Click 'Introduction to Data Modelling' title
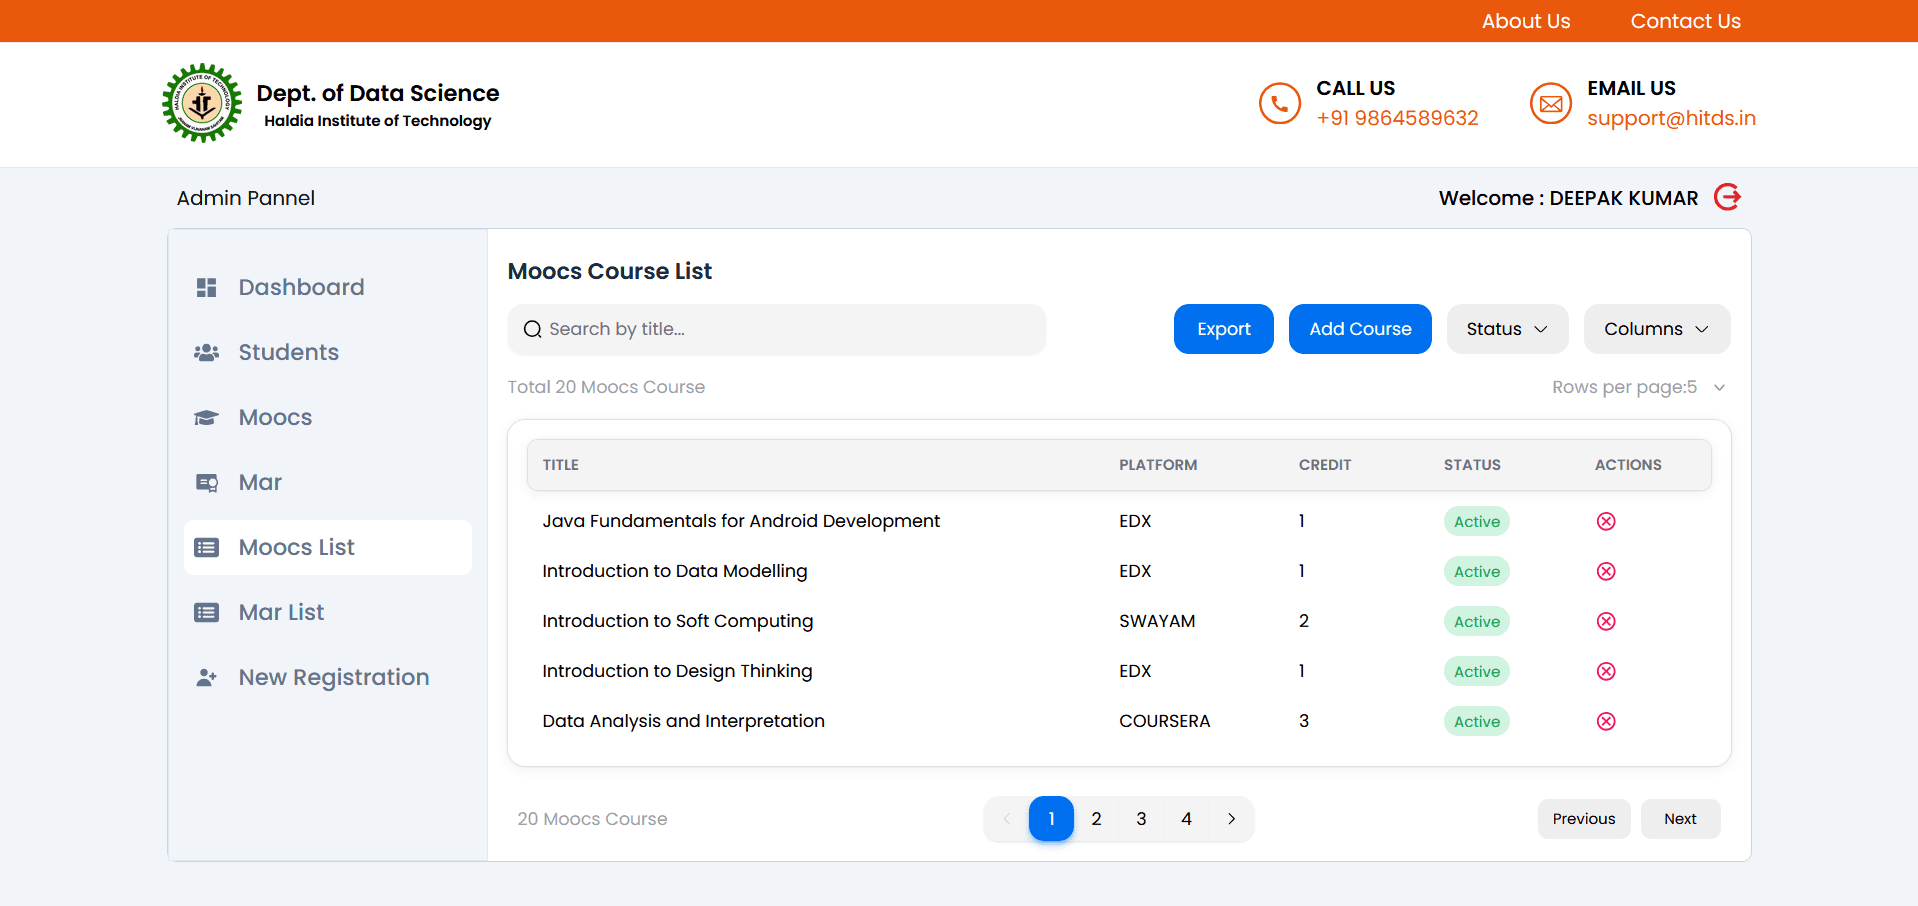This screenshot has width=1918, height=906. point(675,571)
